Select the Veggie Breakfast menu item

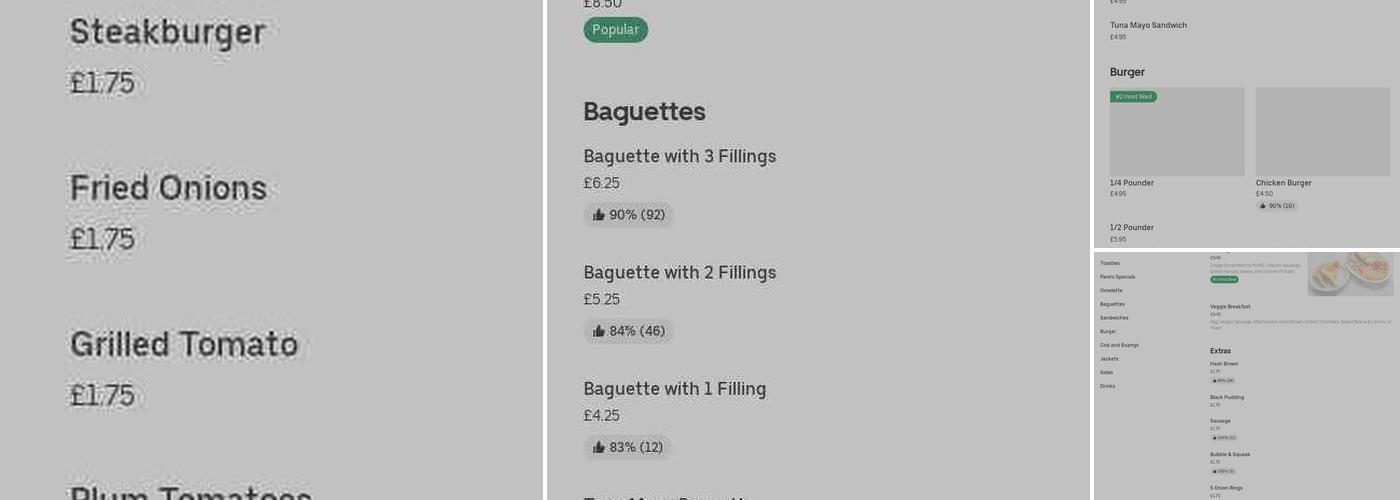[1230, 307]
